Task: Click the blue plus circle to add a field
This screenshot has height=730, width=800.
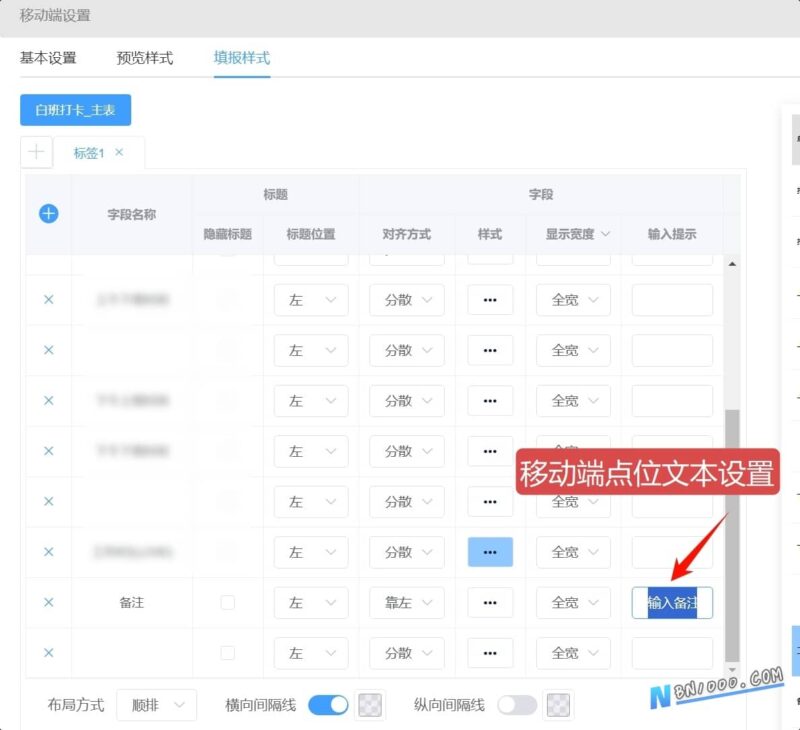Action: (48, 214)
